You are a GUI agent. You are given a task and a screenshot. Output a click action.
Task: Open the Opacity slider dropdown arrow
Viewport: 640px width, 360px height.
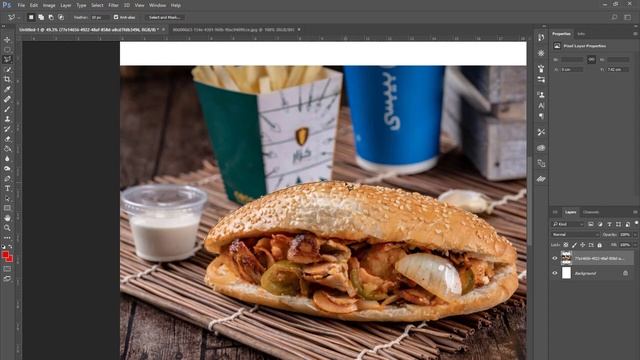635,235
